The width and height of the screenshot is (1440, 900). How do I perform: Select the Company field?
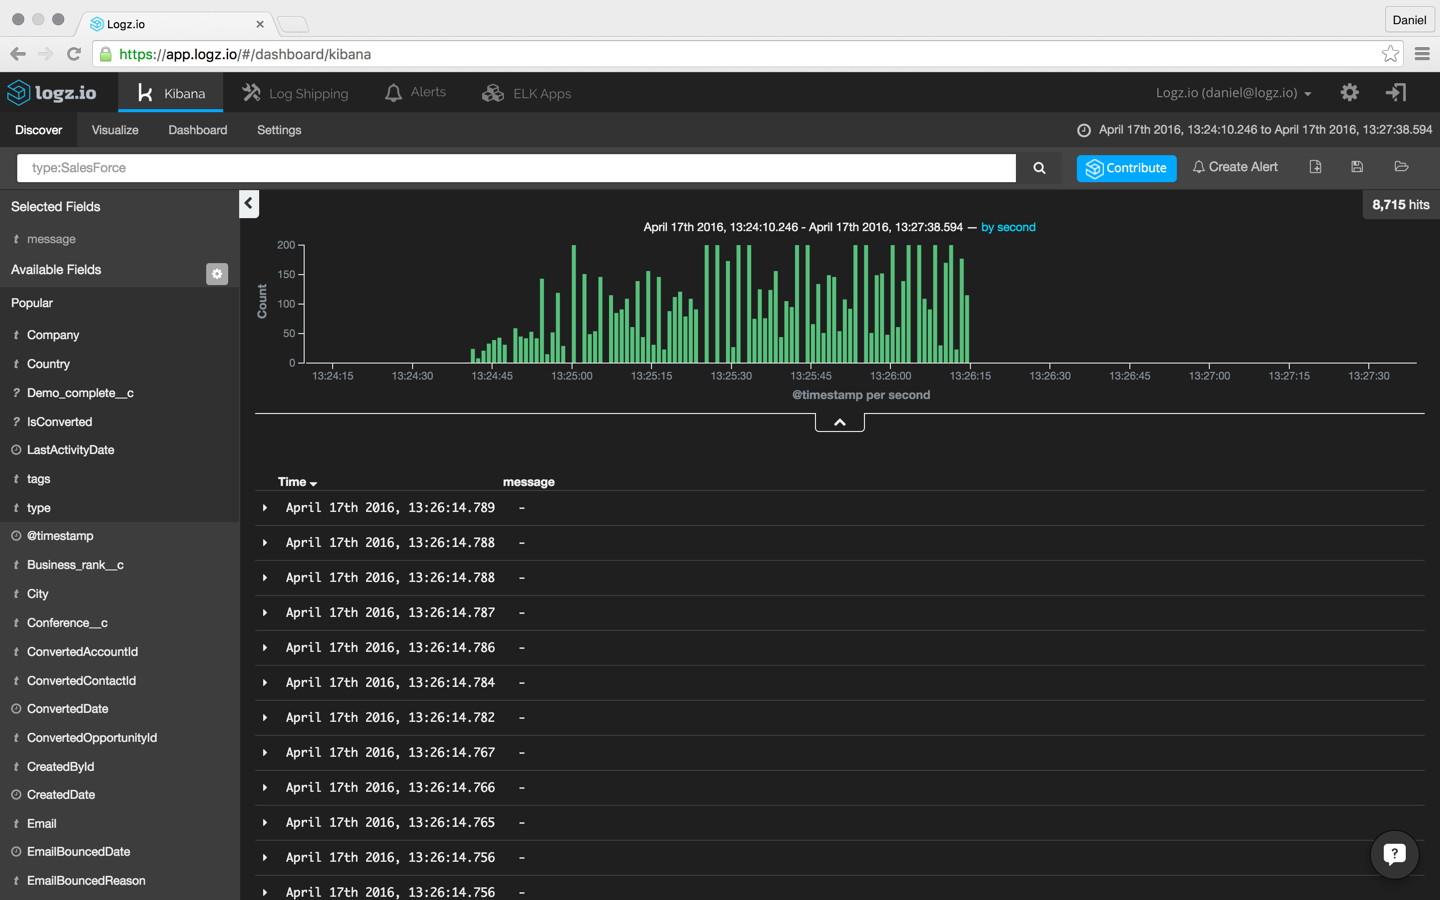(x=53, y=335)
